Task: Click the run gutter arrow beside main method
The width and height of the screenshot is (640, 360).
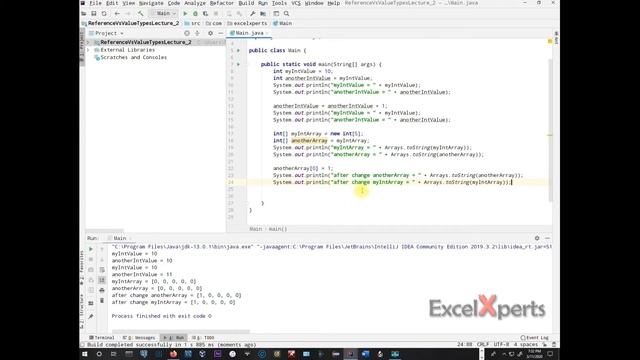Action: (238, 64)
